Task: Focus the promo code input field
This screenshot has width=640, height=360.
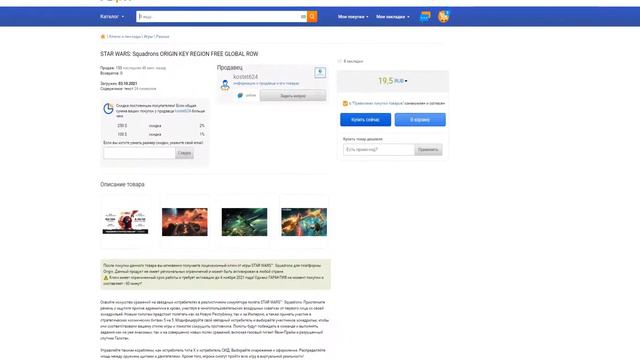Action: click(x=379, y=150)
